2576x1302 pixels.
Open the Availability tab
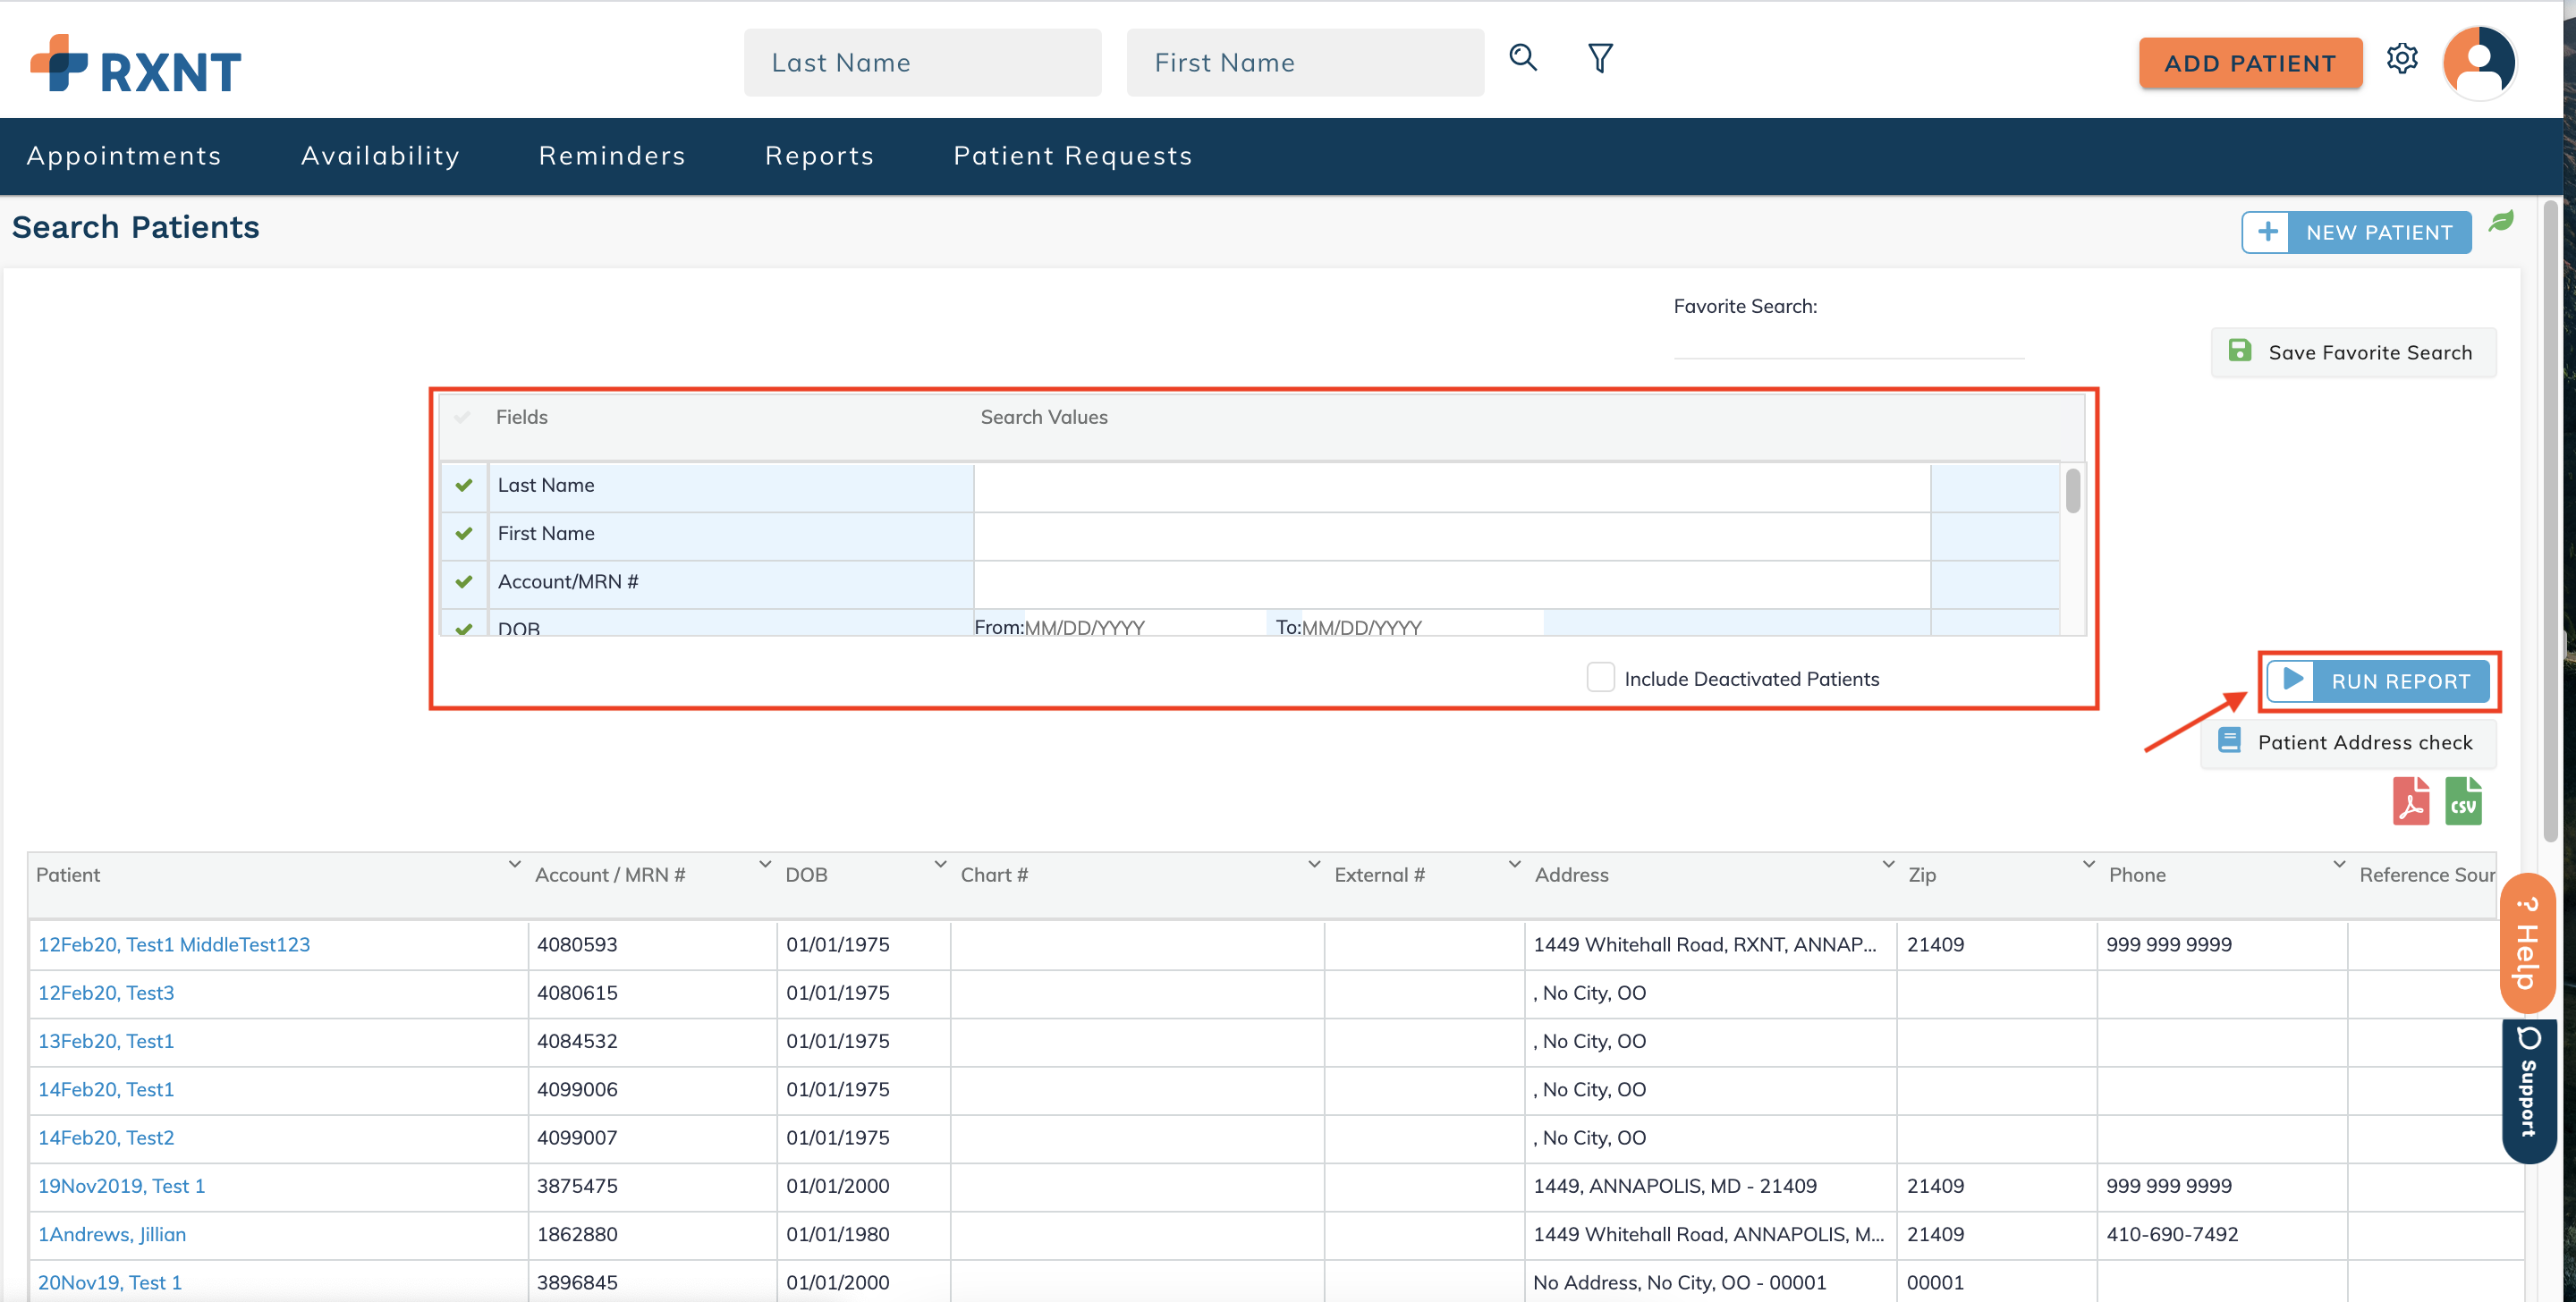[x=380, y=156]
